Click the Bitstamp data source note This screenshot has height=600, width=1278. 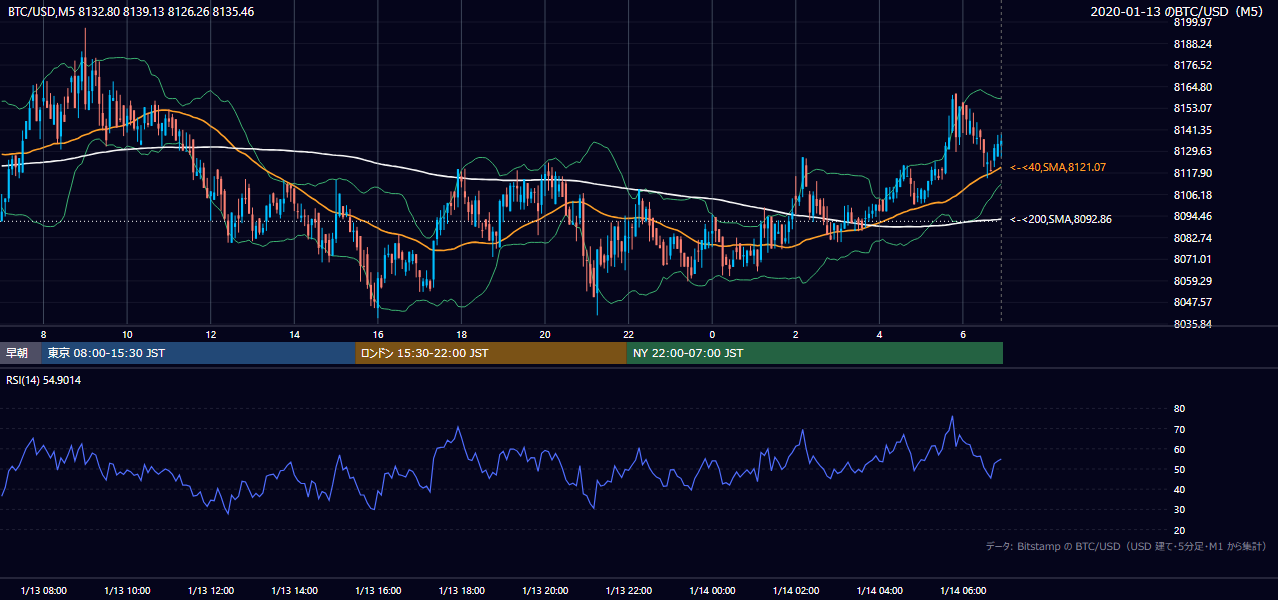point(1126,546)
